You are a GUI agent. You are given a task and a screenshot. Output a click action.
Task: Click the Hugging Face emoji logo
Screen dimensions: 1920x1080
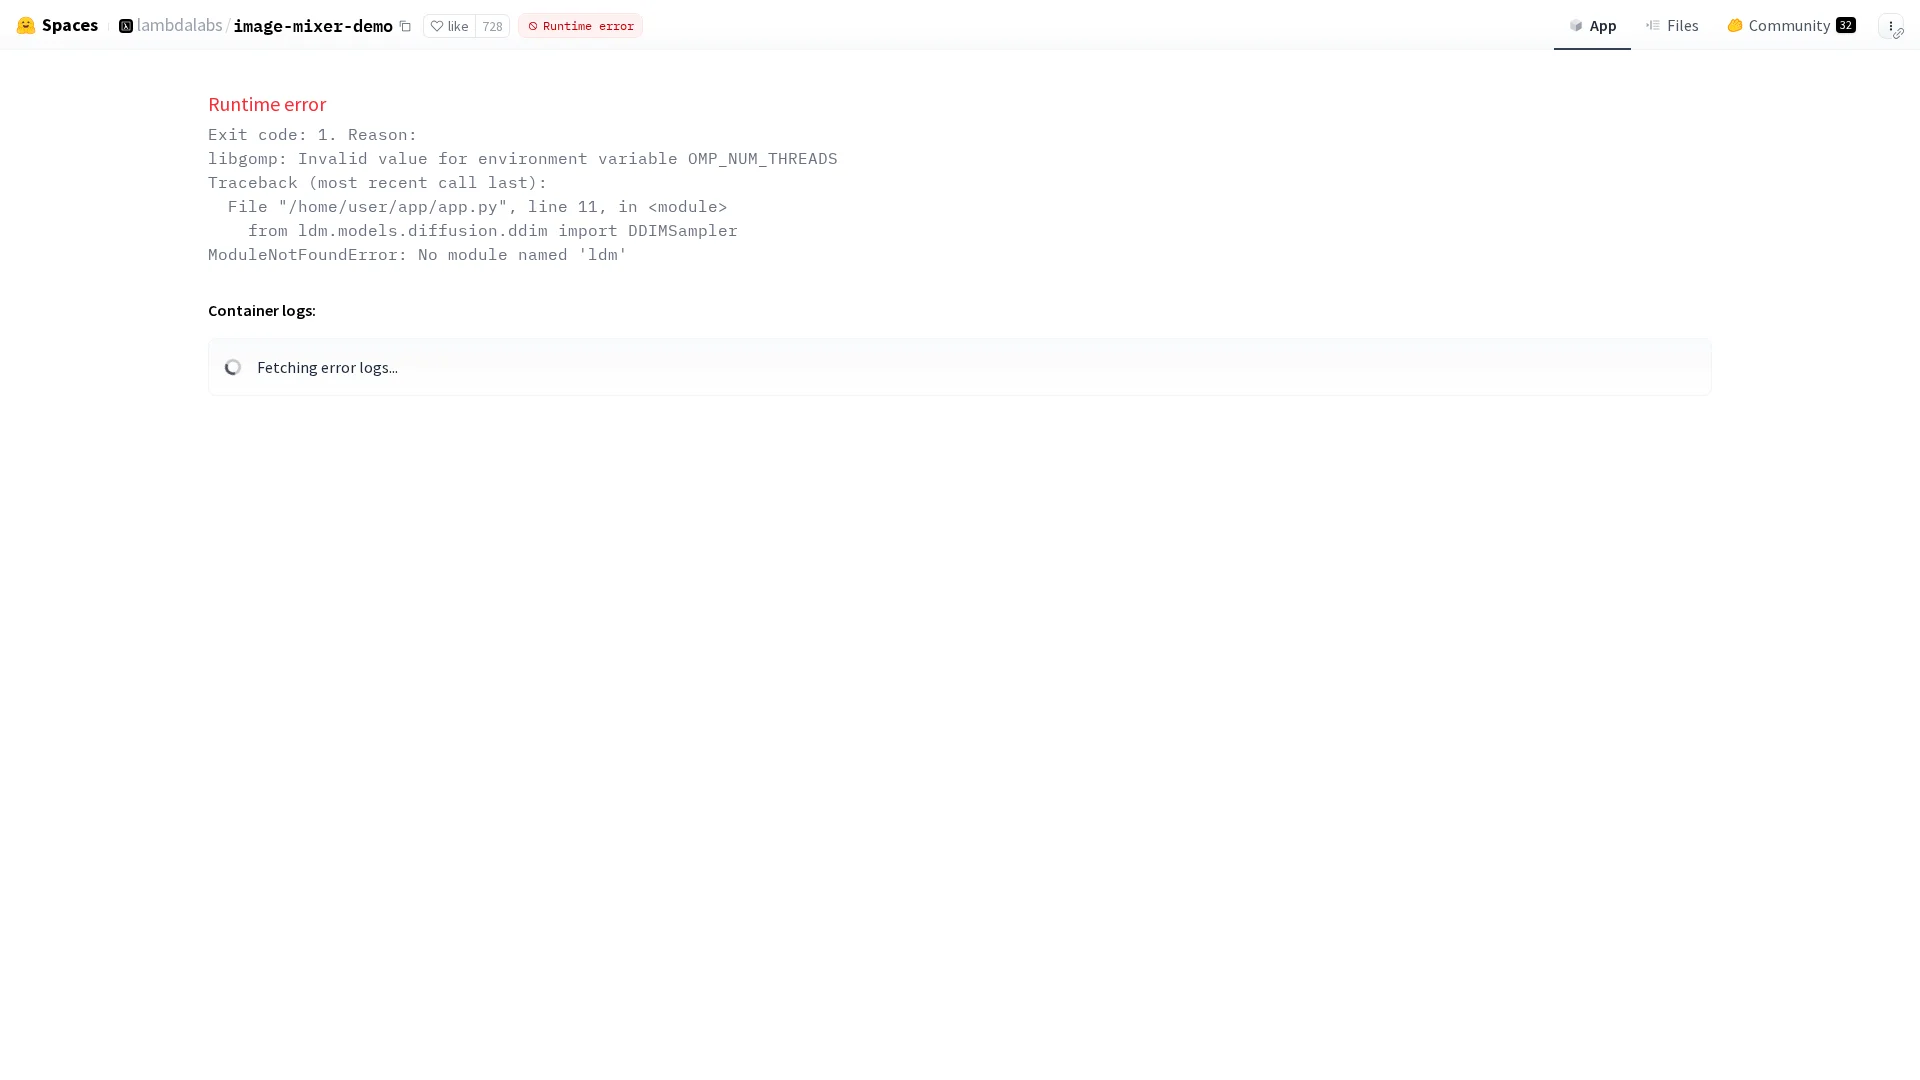(x=26, y=25)
